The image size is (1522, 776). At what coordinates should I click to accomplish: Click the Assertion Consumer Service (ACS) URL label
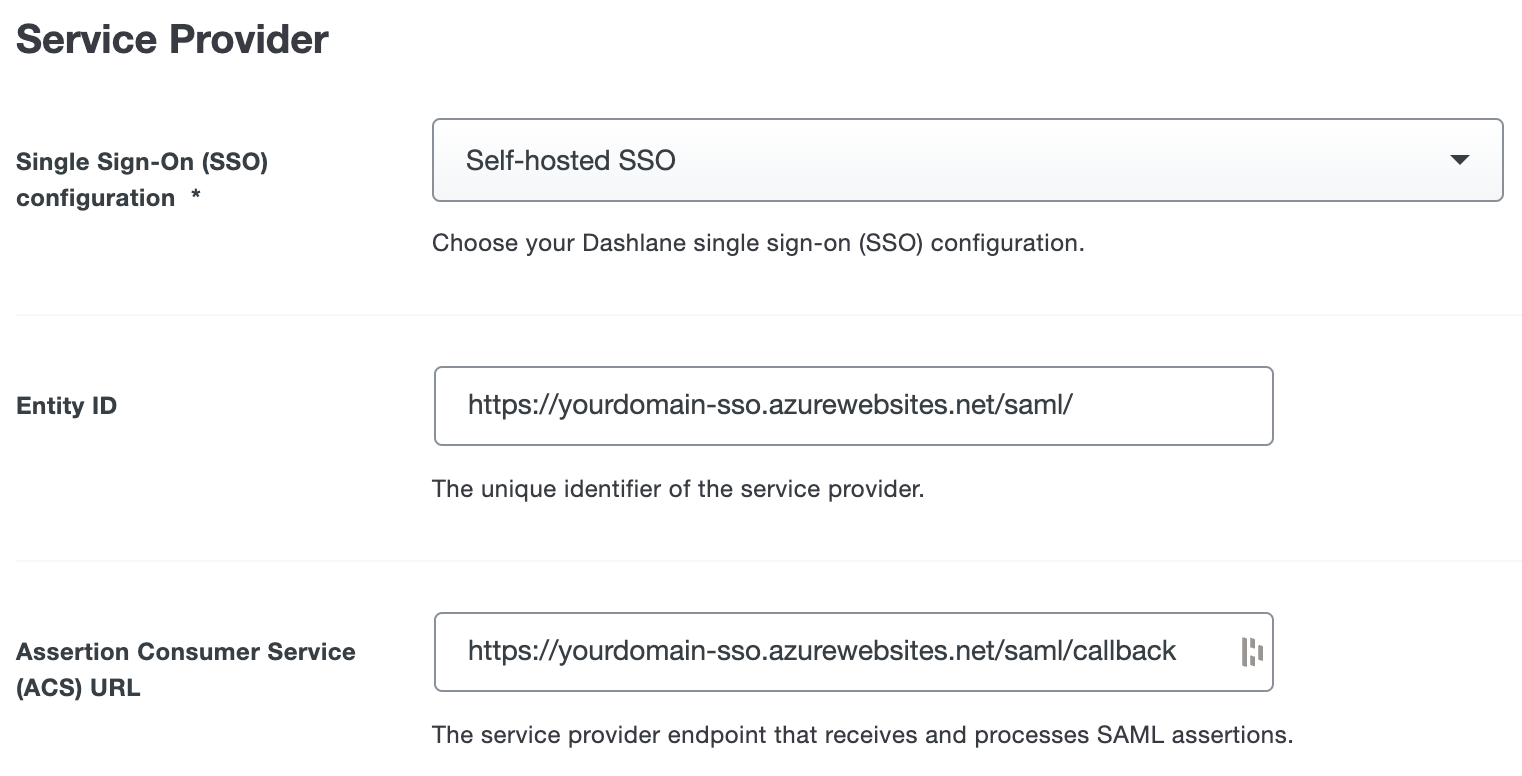tap(185, 669)
